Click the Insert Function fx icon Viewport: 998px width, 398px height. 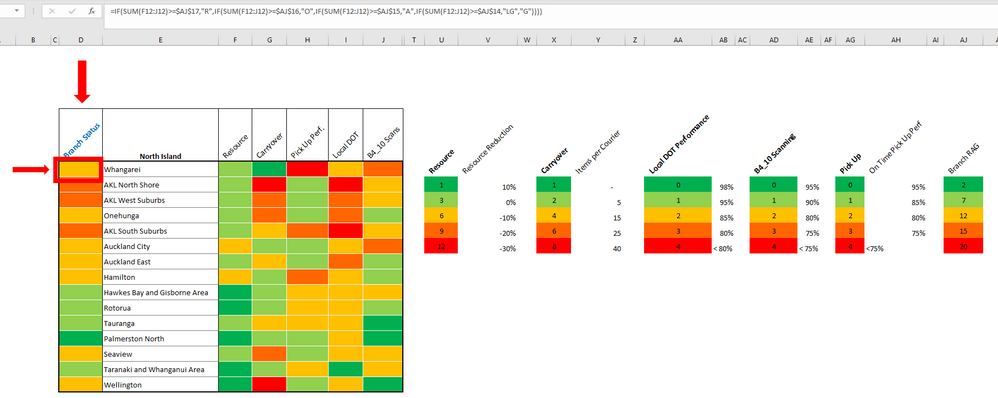(92, 11)
